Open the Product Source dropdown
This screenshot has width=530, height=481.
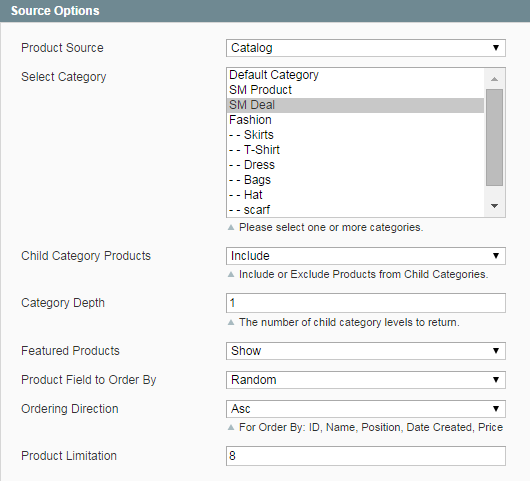click(366, 48)
